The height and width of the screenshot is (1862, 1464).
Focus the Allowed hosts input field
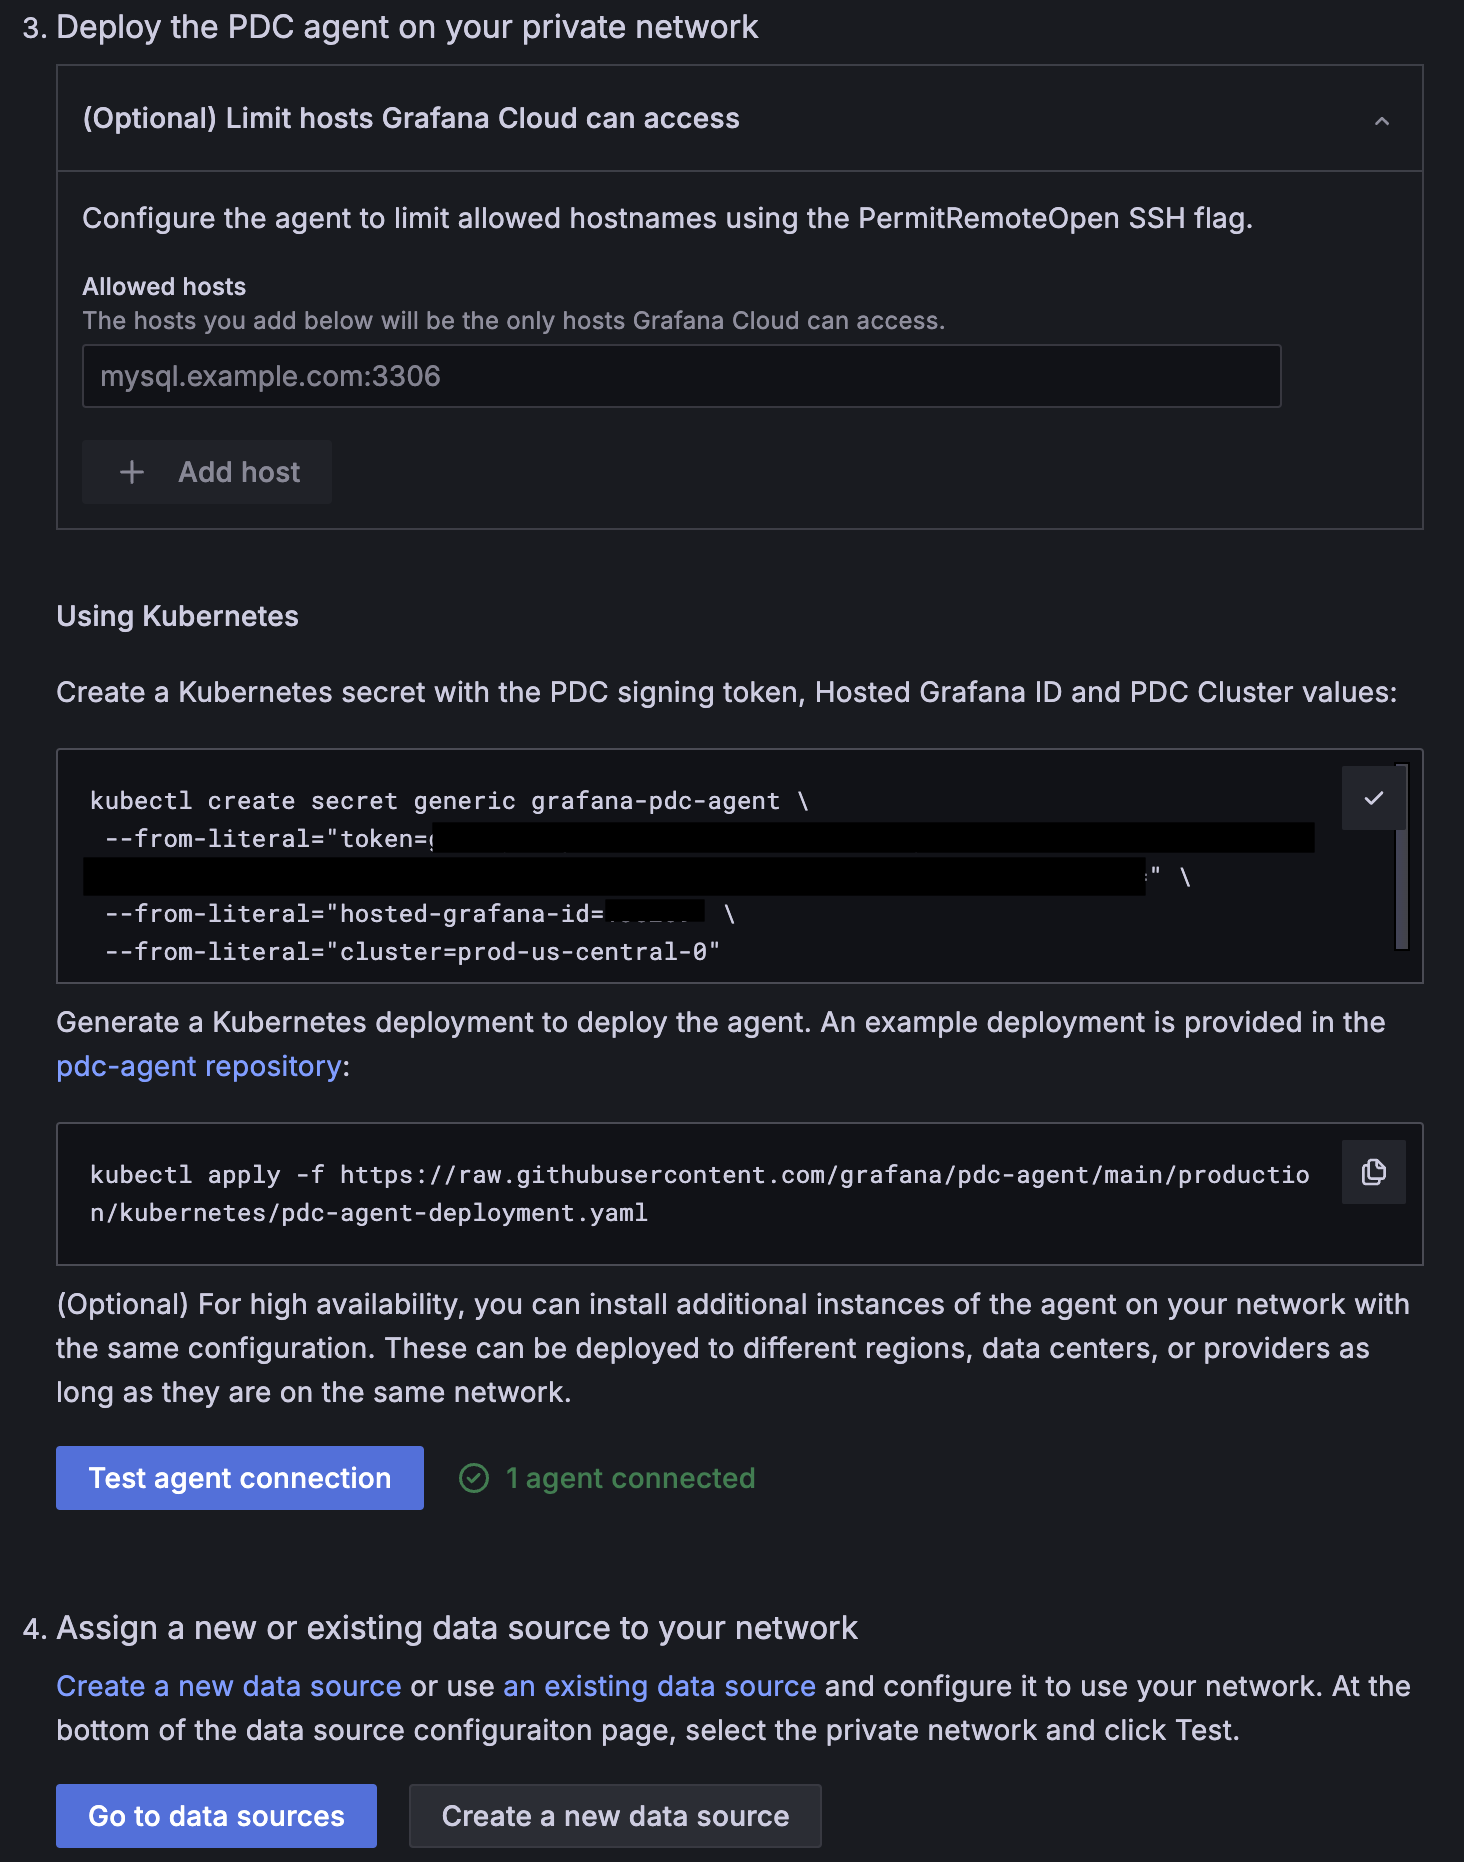coord(681,376)
